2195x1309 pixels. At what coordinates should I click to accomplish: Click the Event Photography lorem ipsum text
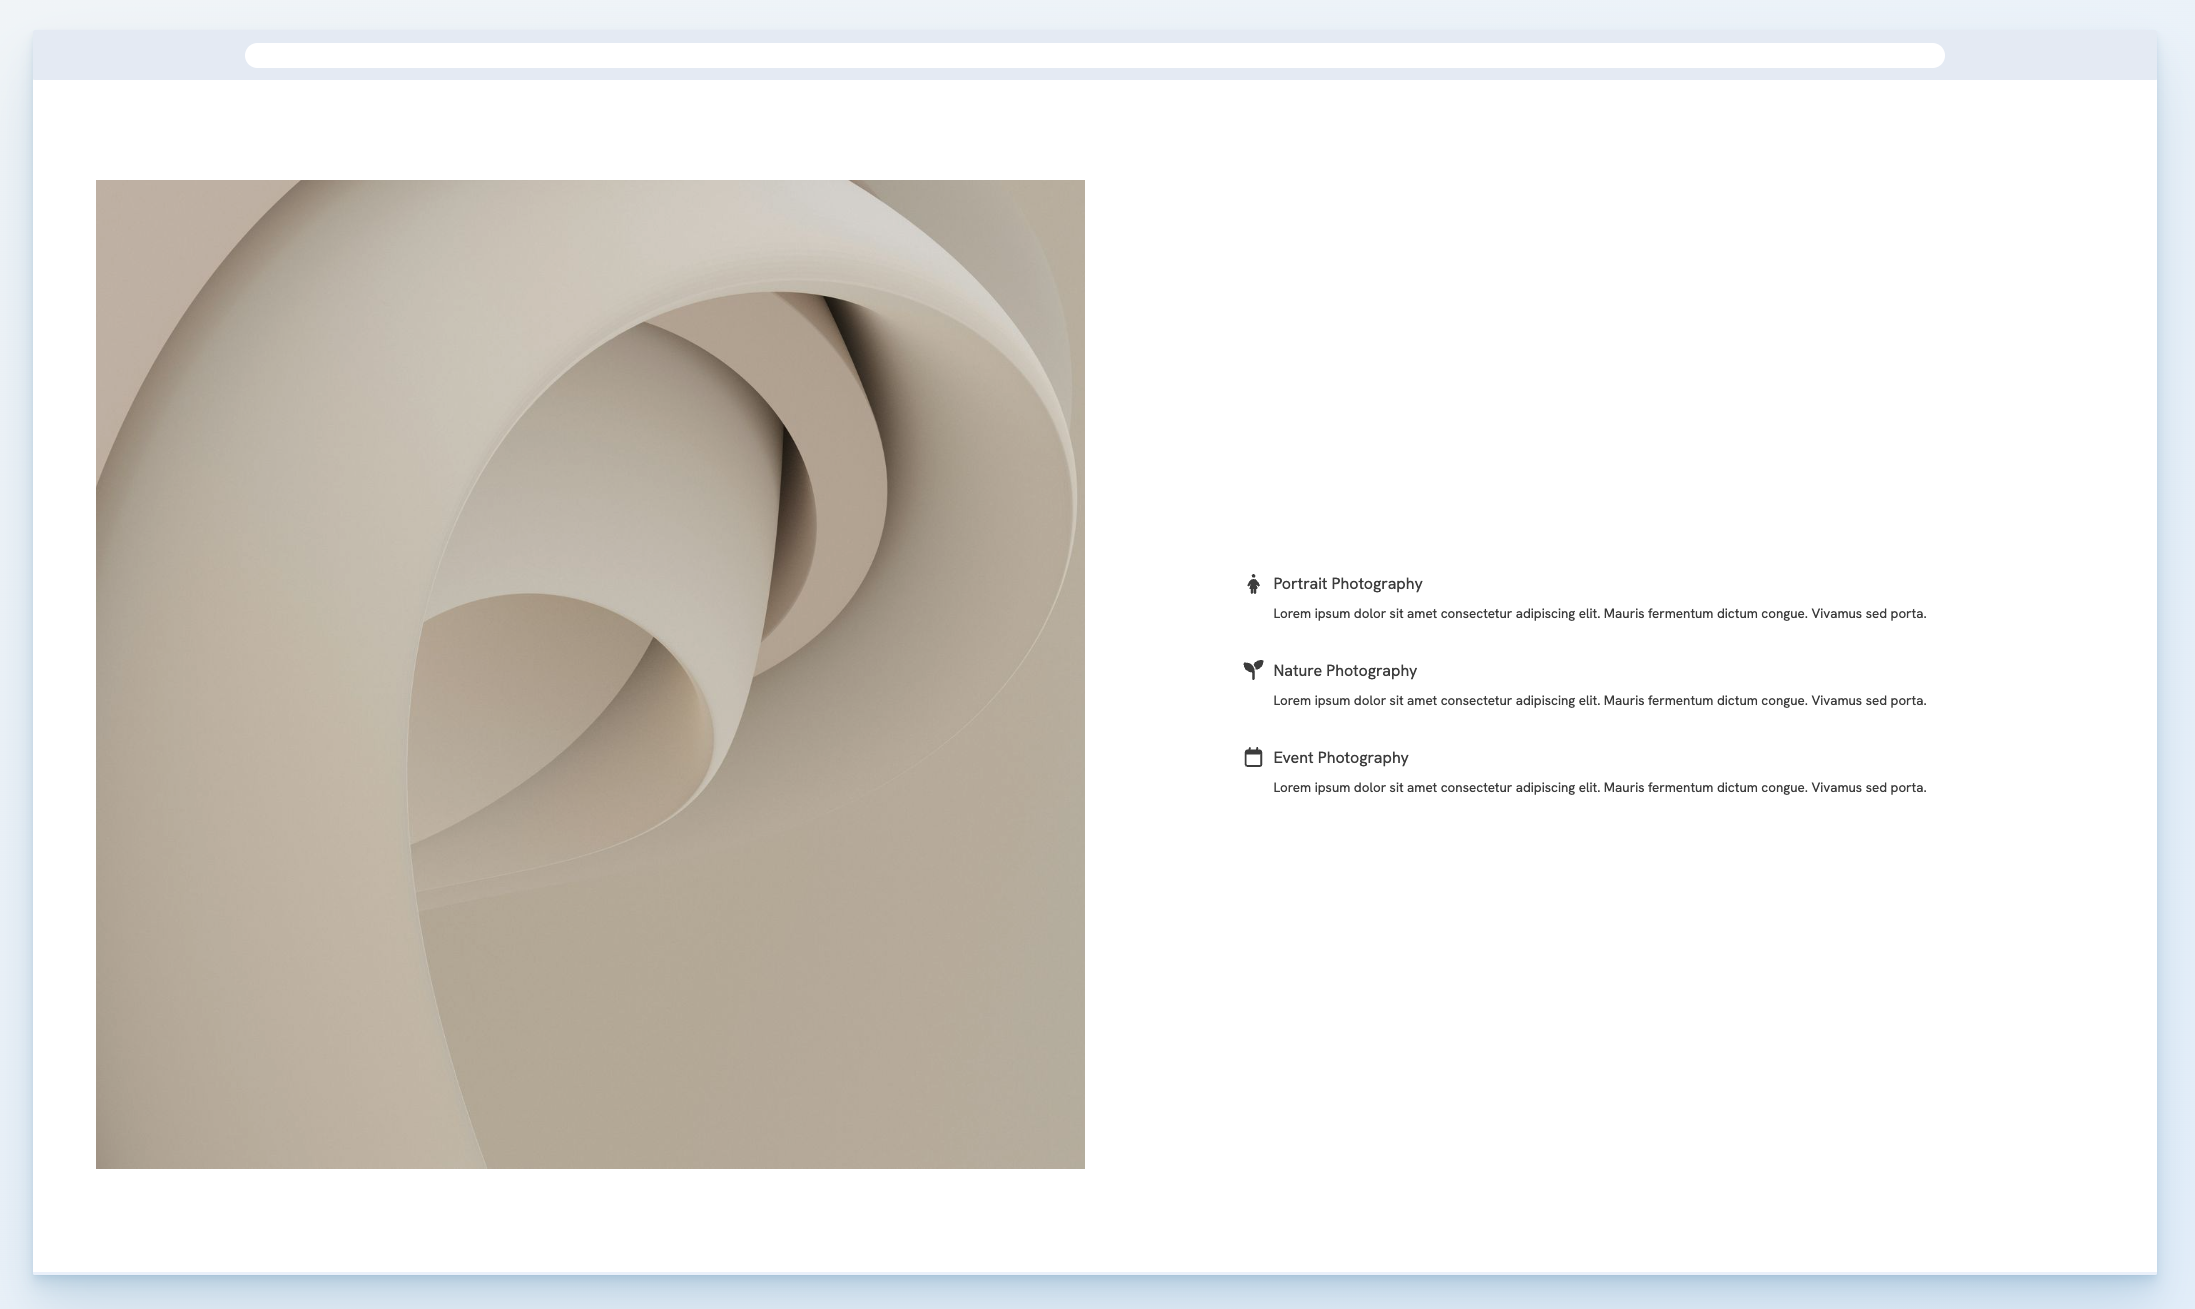pos(1598,787)
